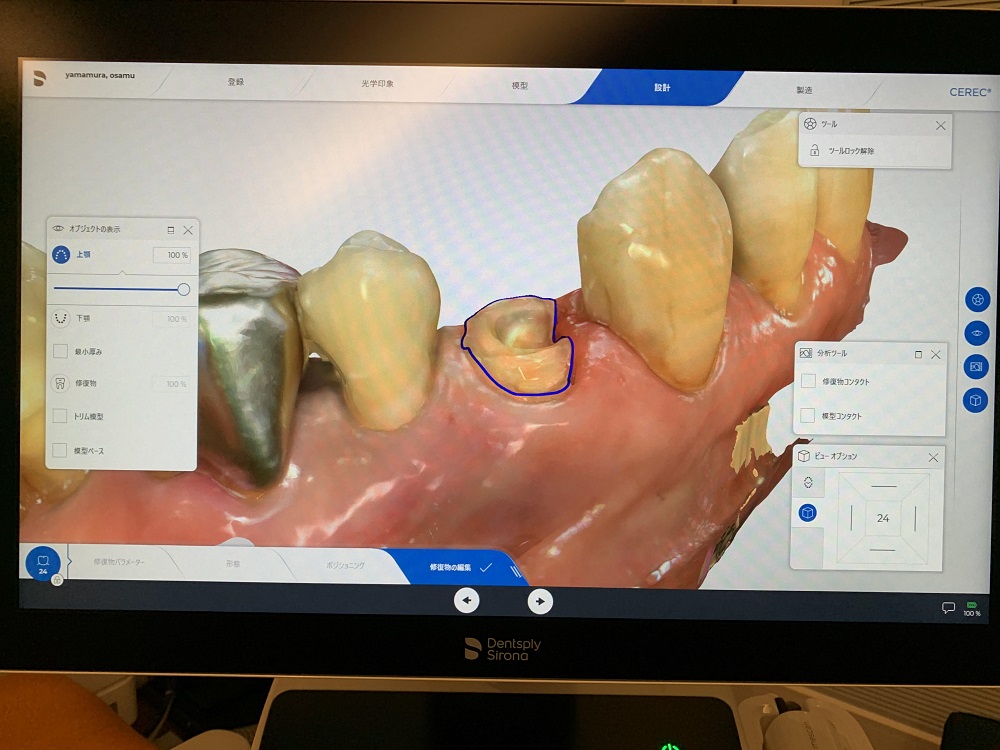Toggle the 修復物 restoration tooth icon
Screen dimensions: 1000x750
pyautogui.click(x=60, y=383)
